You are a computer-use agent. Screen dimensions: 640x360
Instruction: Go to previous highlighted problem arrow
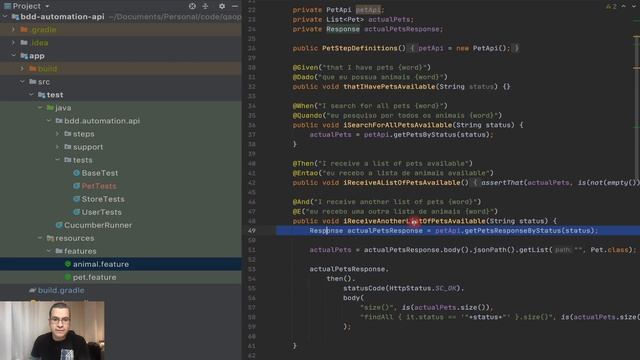pyautogui.click(x=623, y=6)
